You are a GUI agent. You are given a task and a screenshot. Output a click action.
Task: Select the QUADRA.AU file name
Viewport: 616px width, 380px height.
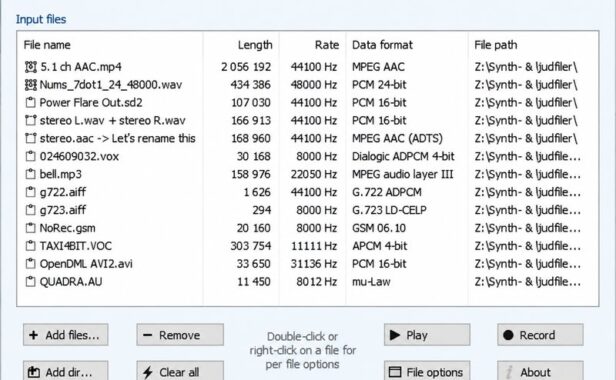[71, 282]
